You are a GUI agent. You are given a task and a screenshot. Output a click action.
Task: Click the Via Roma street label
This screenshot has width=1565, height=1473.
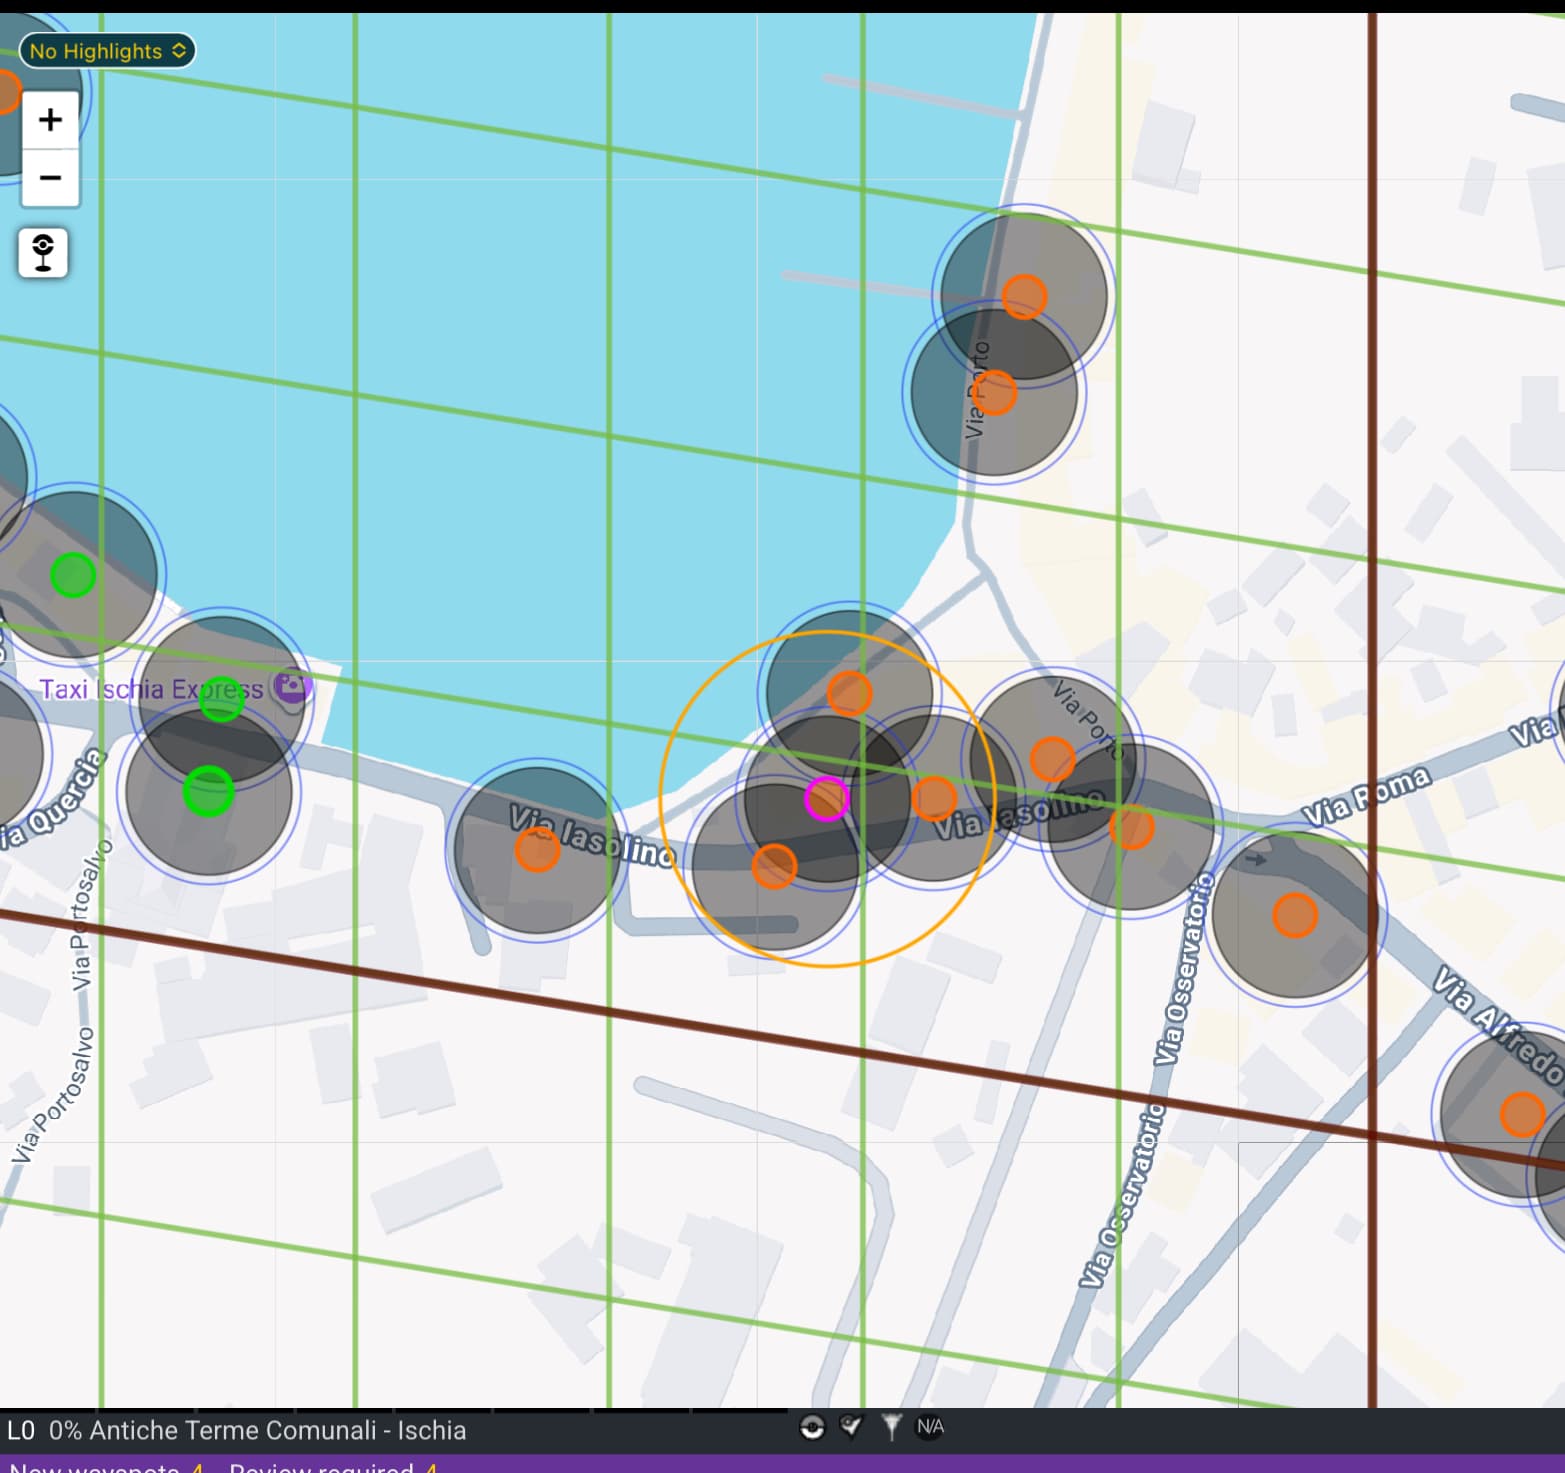click(x=1366, y=796)
